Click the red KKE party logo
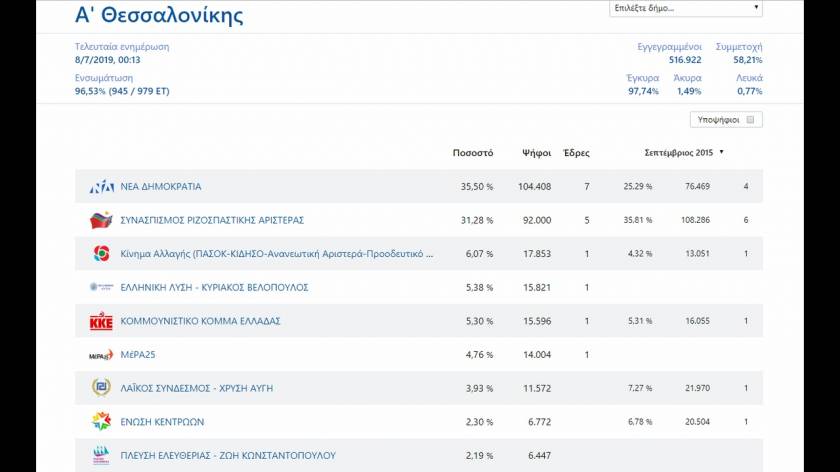 (101, 321)
